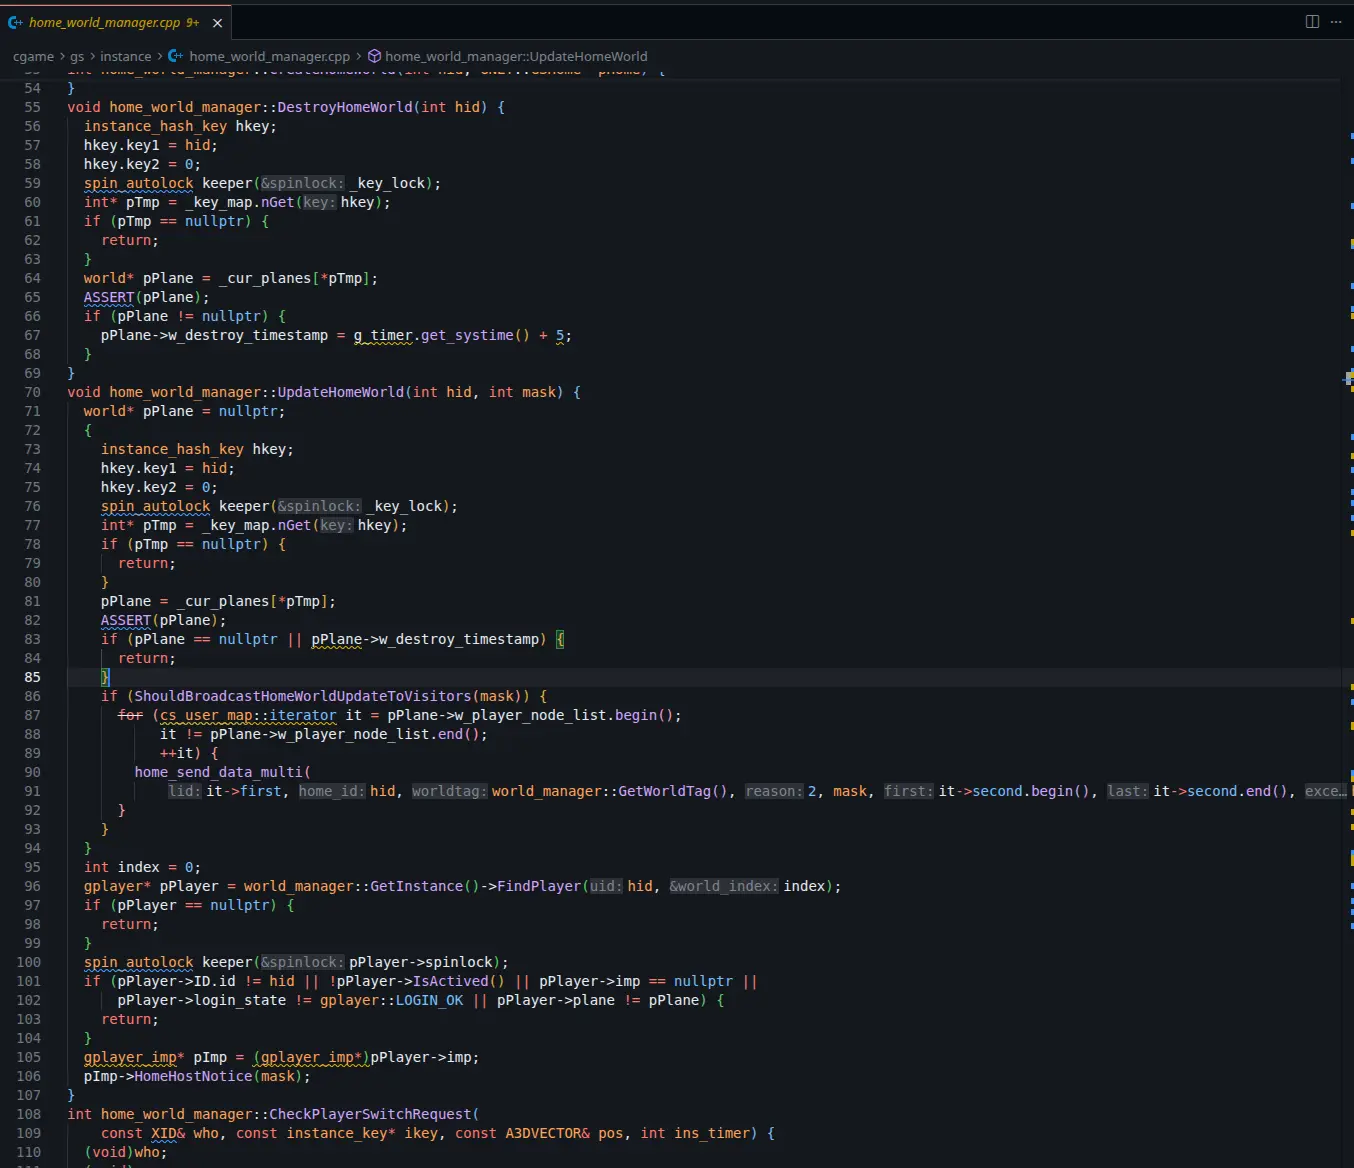This screenshot has height=1168, width=1354.
Task: Click the vertical scrollbar overview ruler
Action: pyautogui.click(x=1348, y=618)
